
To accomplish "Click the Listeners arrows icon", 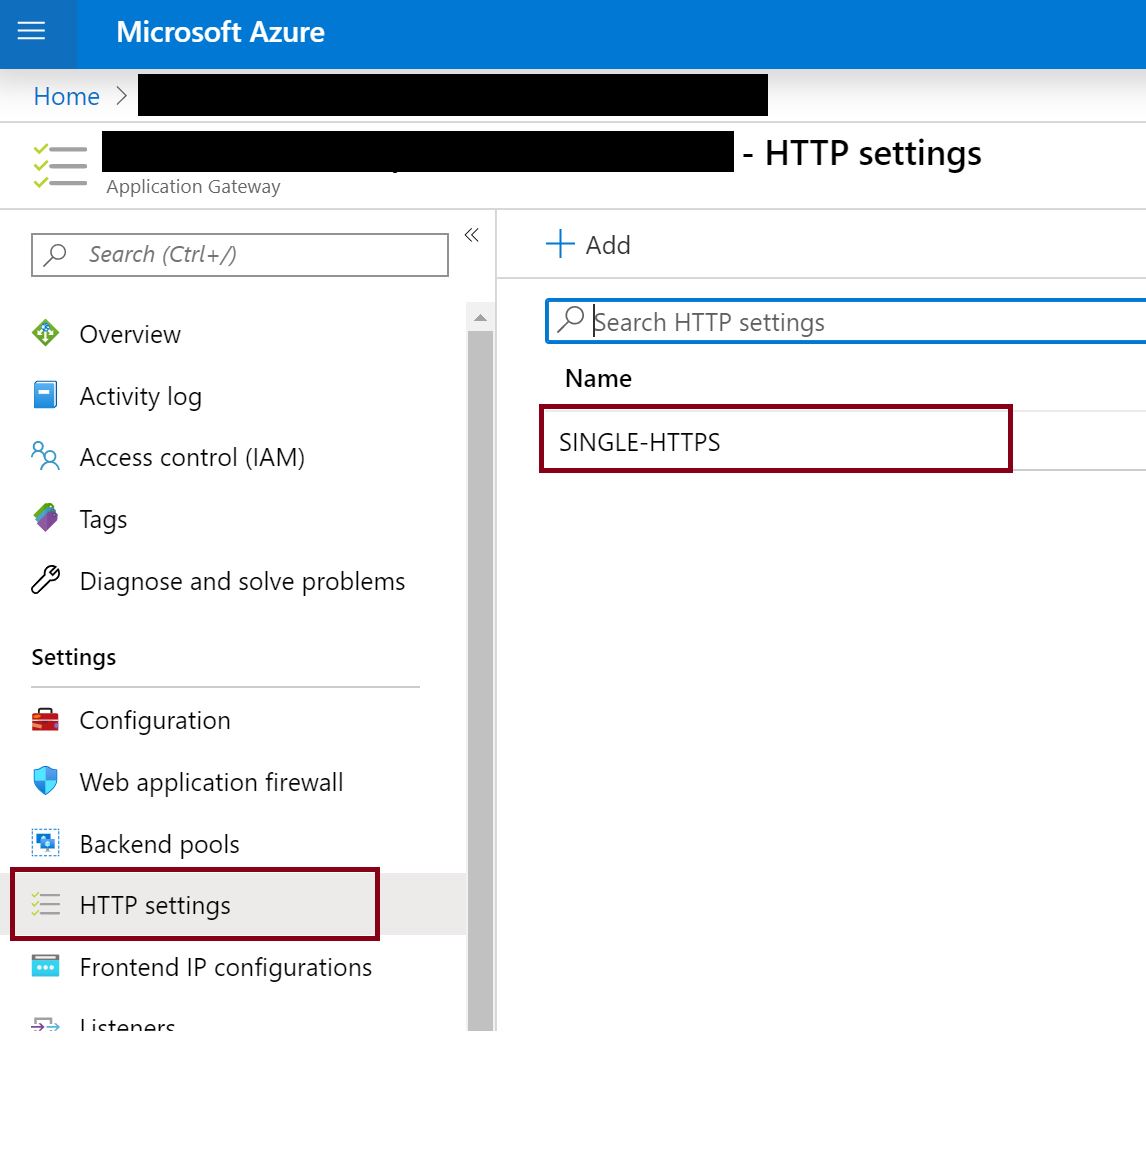I will click(x=45, y=1024).
